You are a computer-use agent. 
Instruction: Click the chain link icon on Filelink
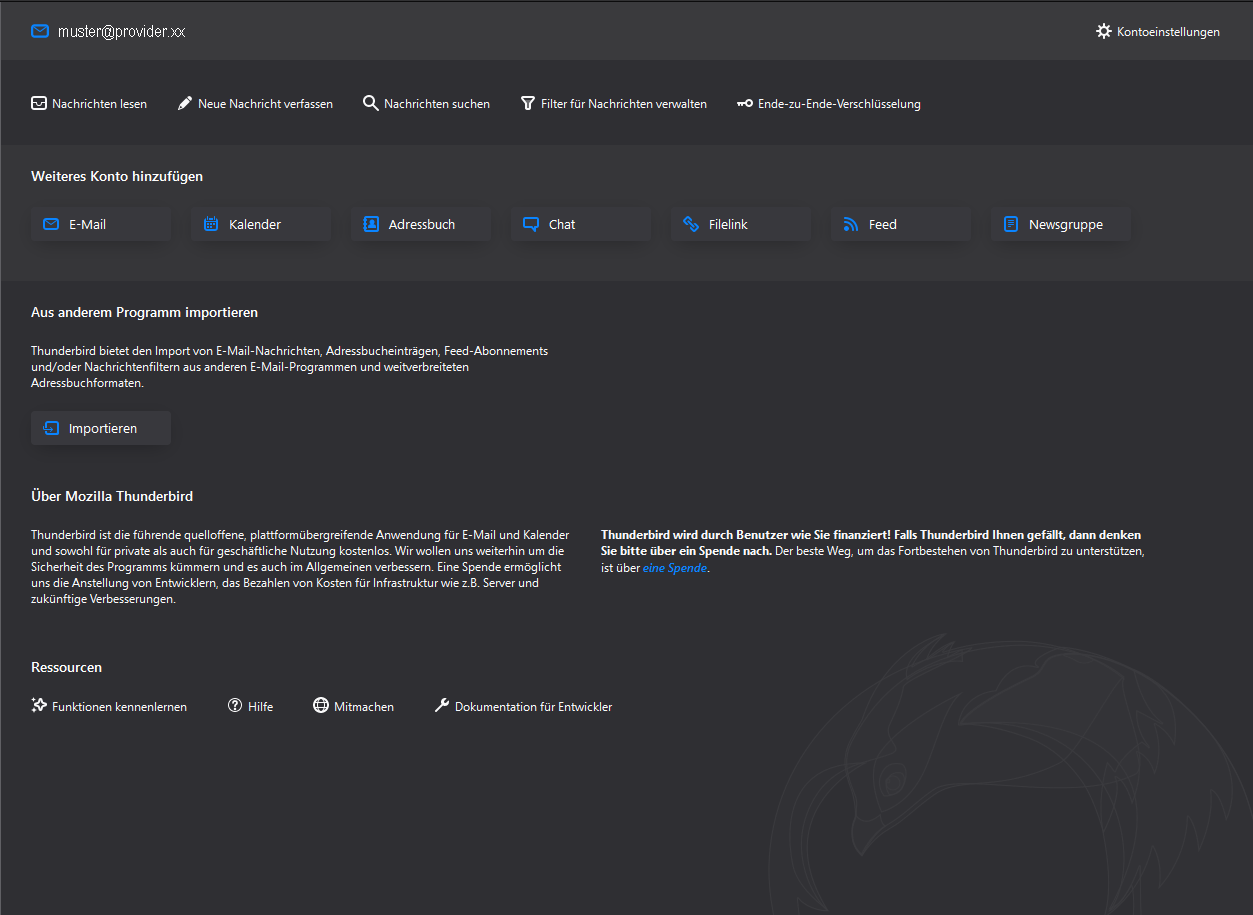691,224
